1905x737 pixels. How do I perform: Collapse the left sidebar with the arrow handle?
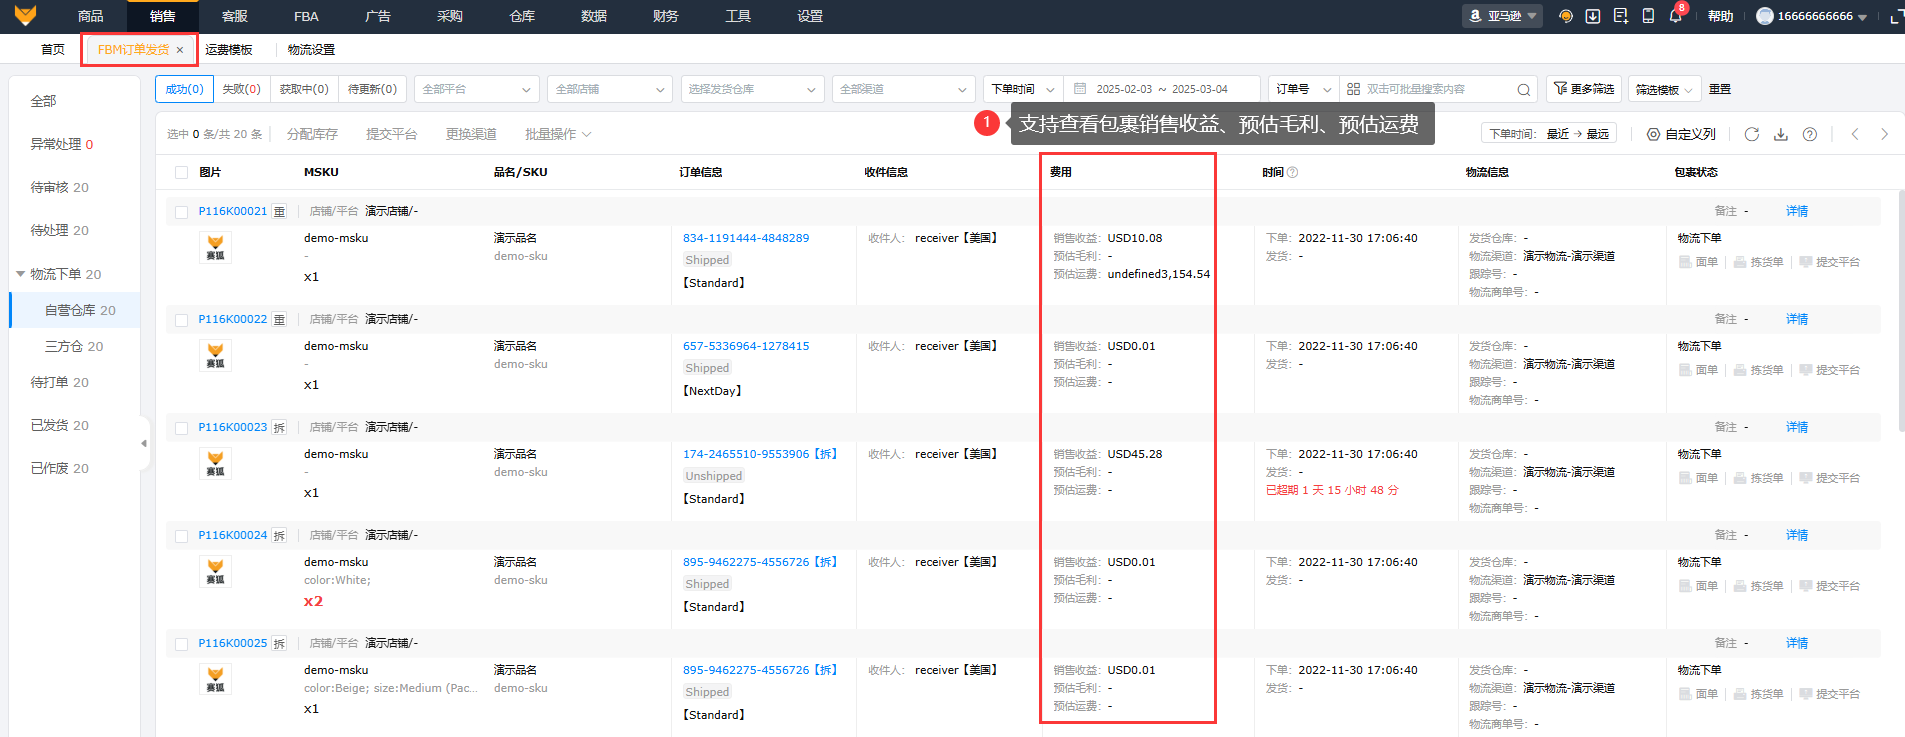tap(144, 443)
